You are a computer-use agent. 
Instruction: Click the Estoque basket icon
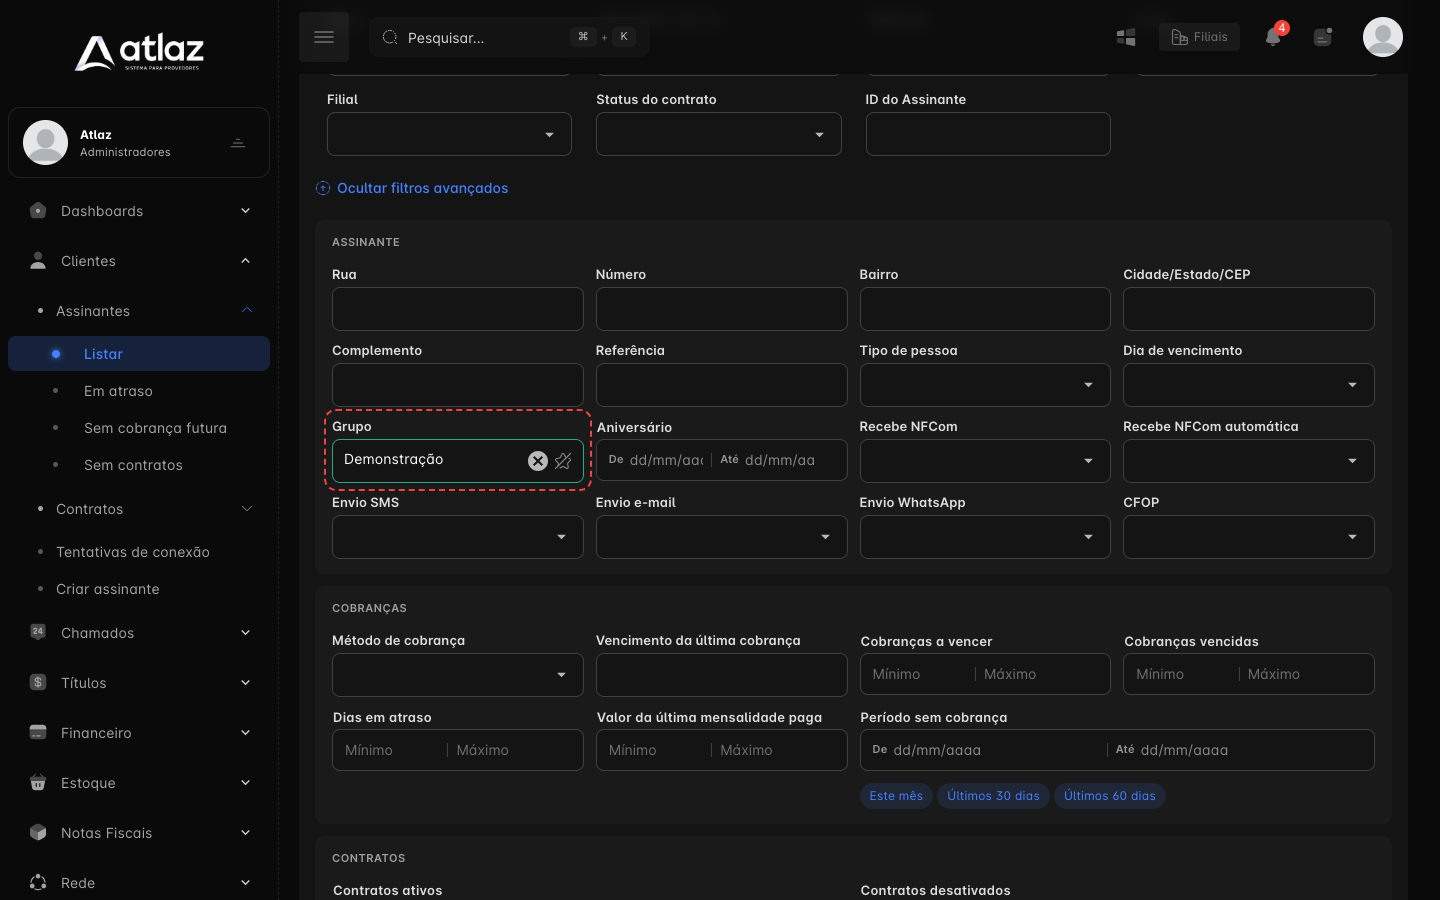(38, 782)
